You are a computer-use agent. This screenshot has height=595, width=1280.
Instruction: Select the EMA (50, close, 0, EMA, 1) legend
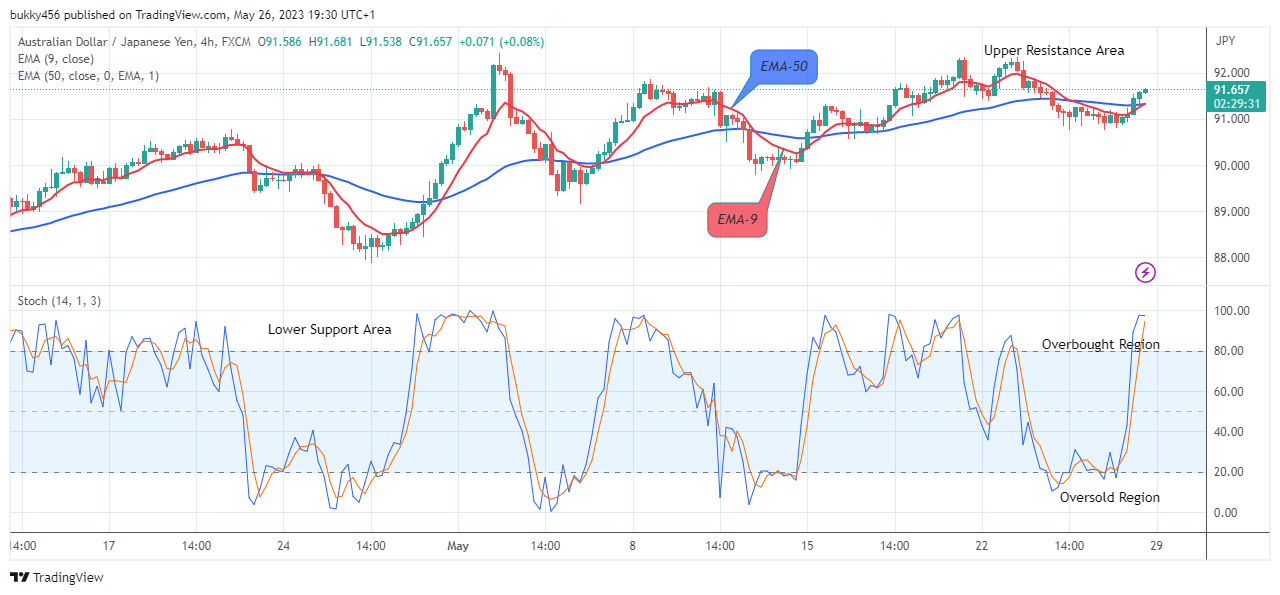[87, 75]
